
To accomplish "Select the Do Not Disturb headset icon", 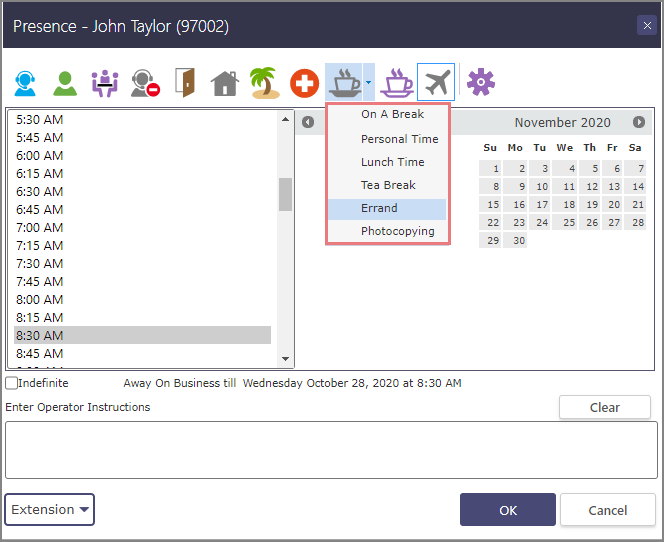I will click(145, 83).
